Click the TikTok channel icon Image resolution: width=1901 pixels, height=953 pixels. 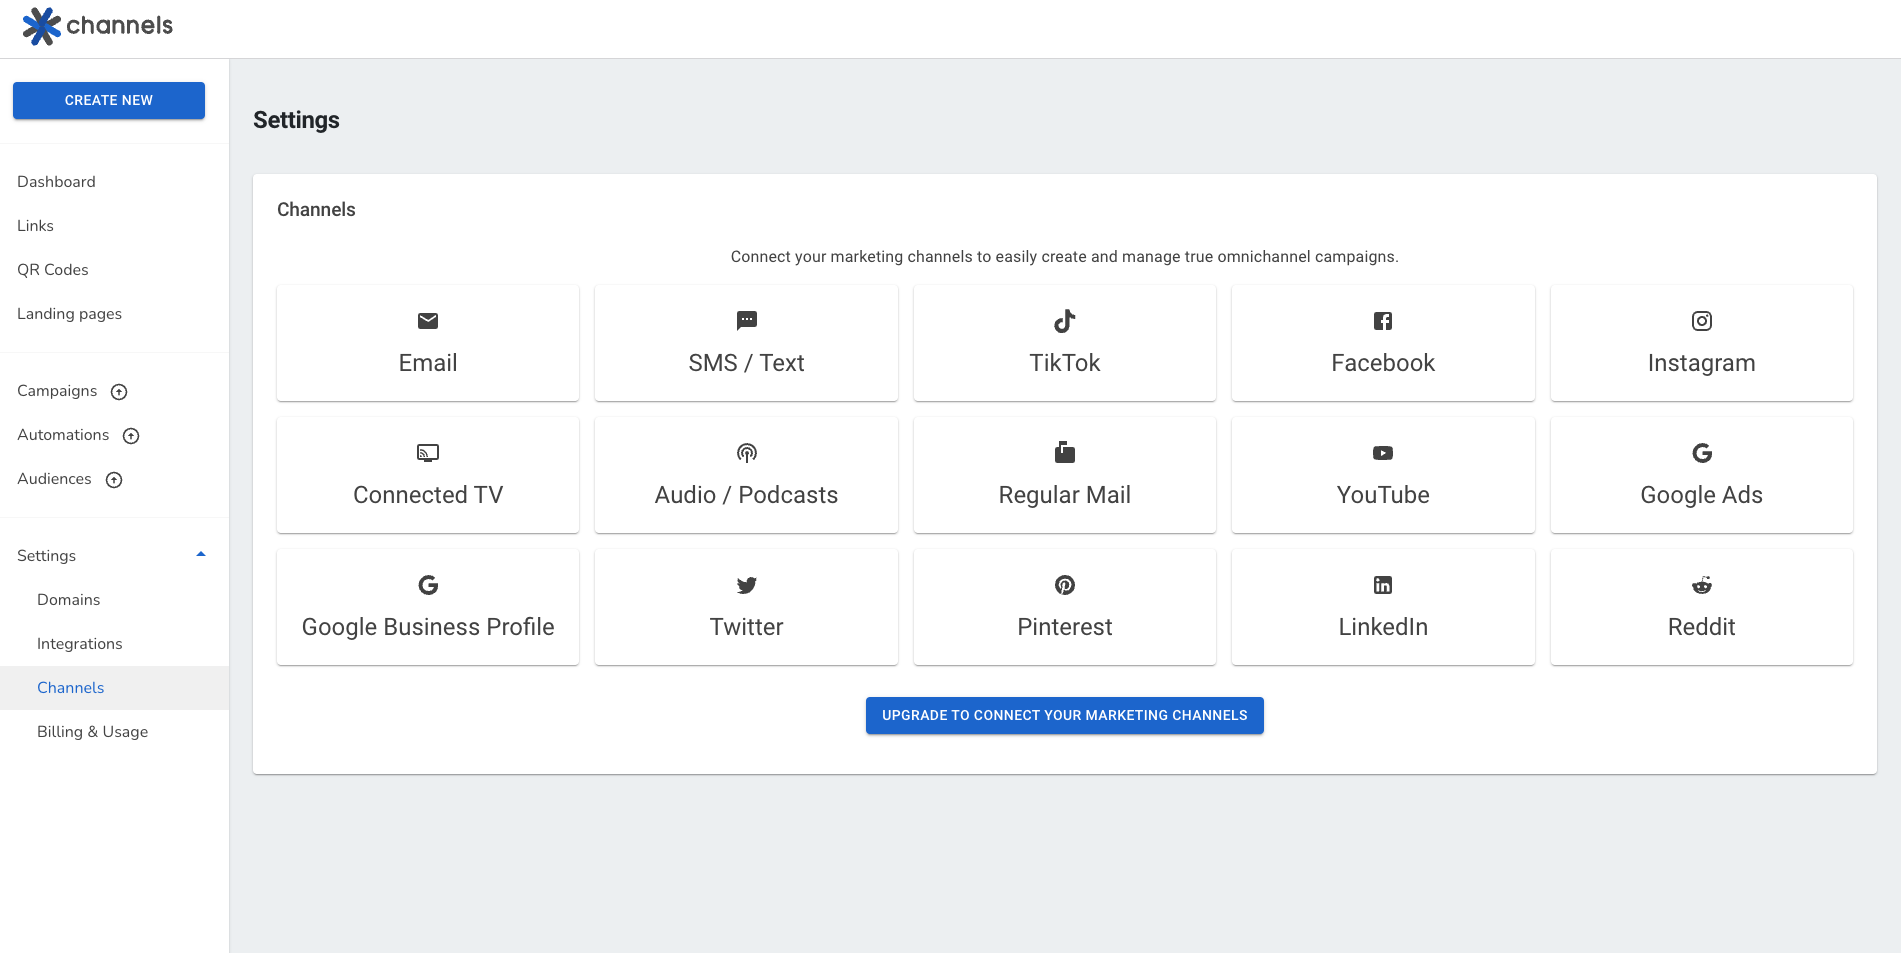[x=1064, y=321]
